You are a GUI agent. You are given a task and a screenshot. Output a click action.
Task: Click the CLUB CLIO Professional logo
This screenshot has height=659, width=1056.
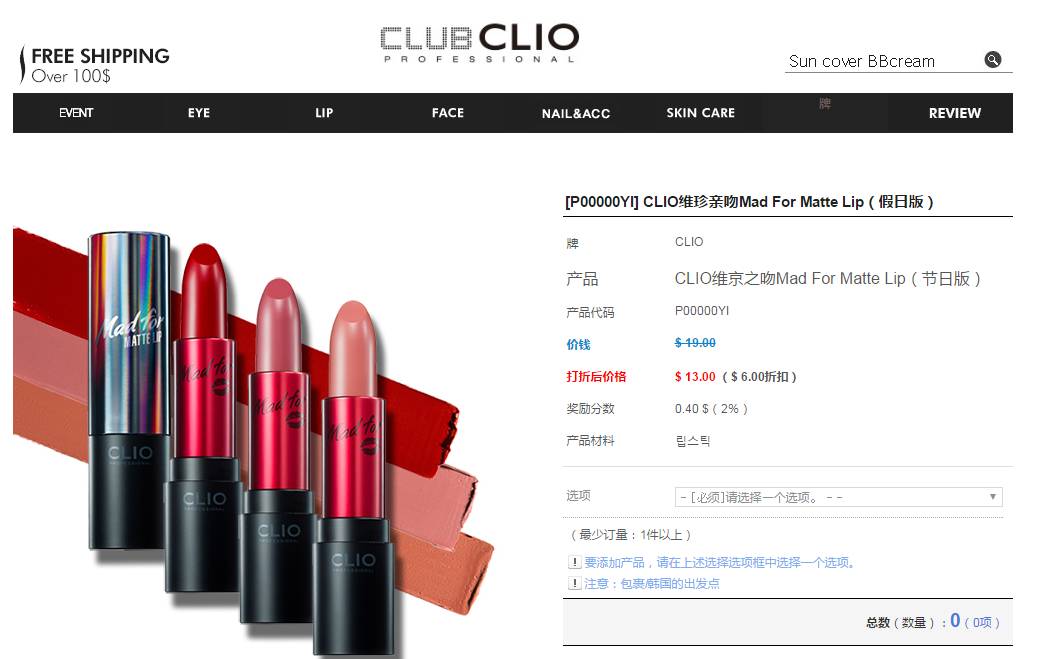[479, 44]
